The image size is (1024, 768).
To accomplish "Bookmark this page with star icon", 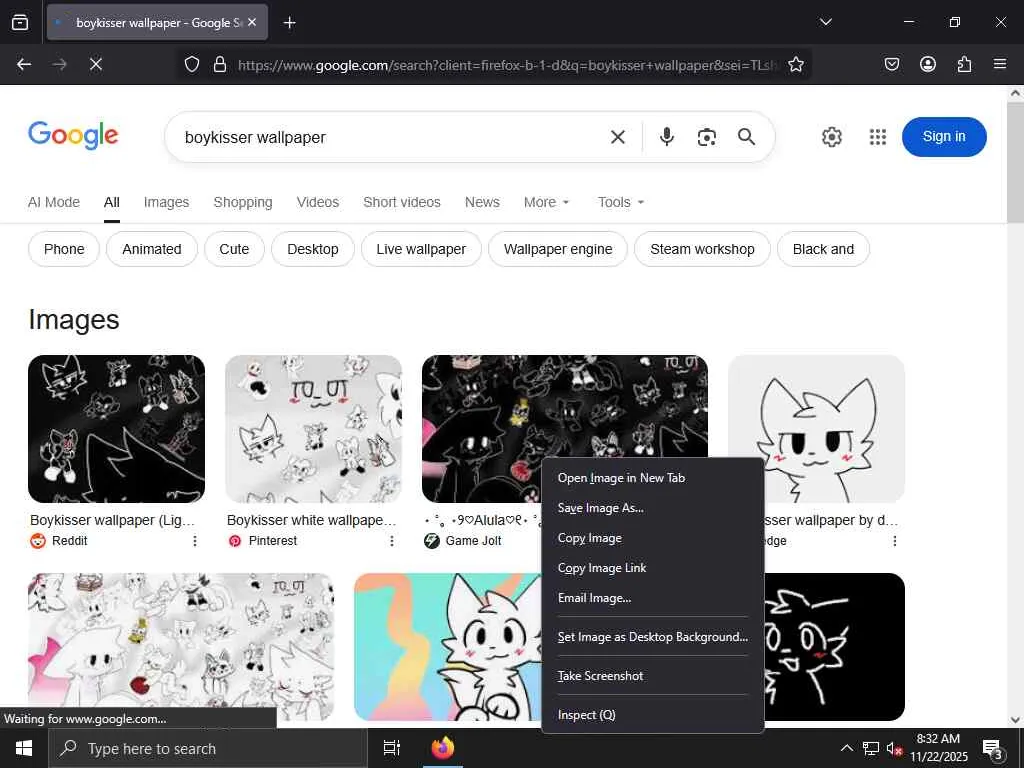I will (795, 64).
